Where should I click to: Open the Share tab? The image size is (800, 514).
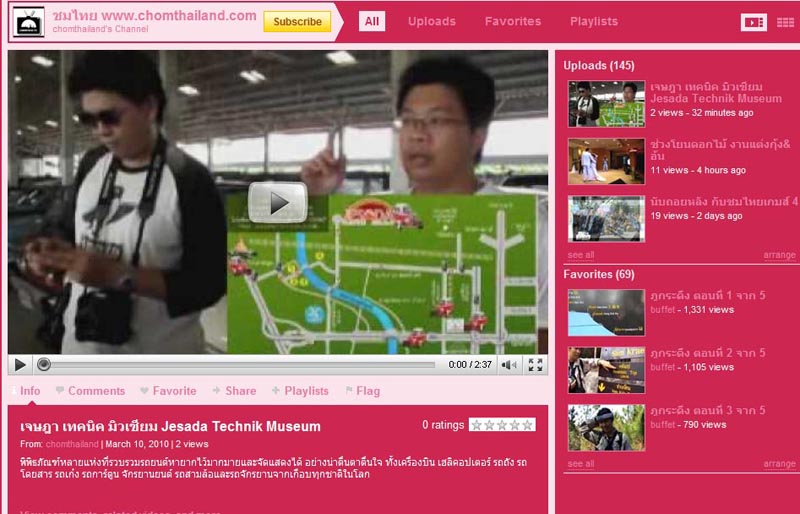pos(235,391)
